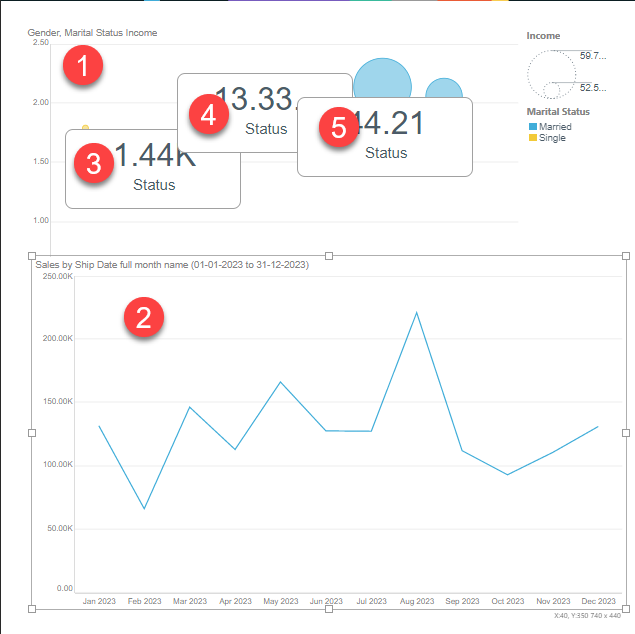Click the red numbered marker 1

pos(83,65)
